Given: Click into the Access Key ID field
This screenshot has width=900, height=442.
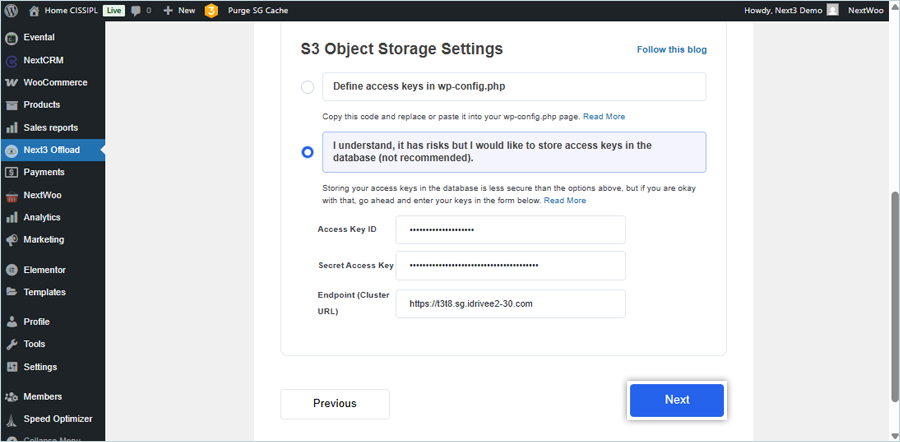Looking at the screenshot, I should (x=510, y=230).
